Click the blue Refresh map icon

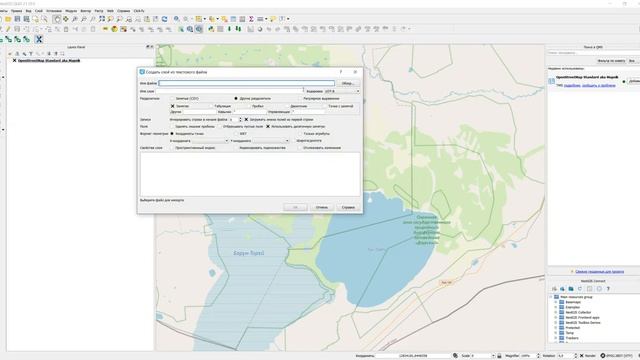(x=164, y=19)
